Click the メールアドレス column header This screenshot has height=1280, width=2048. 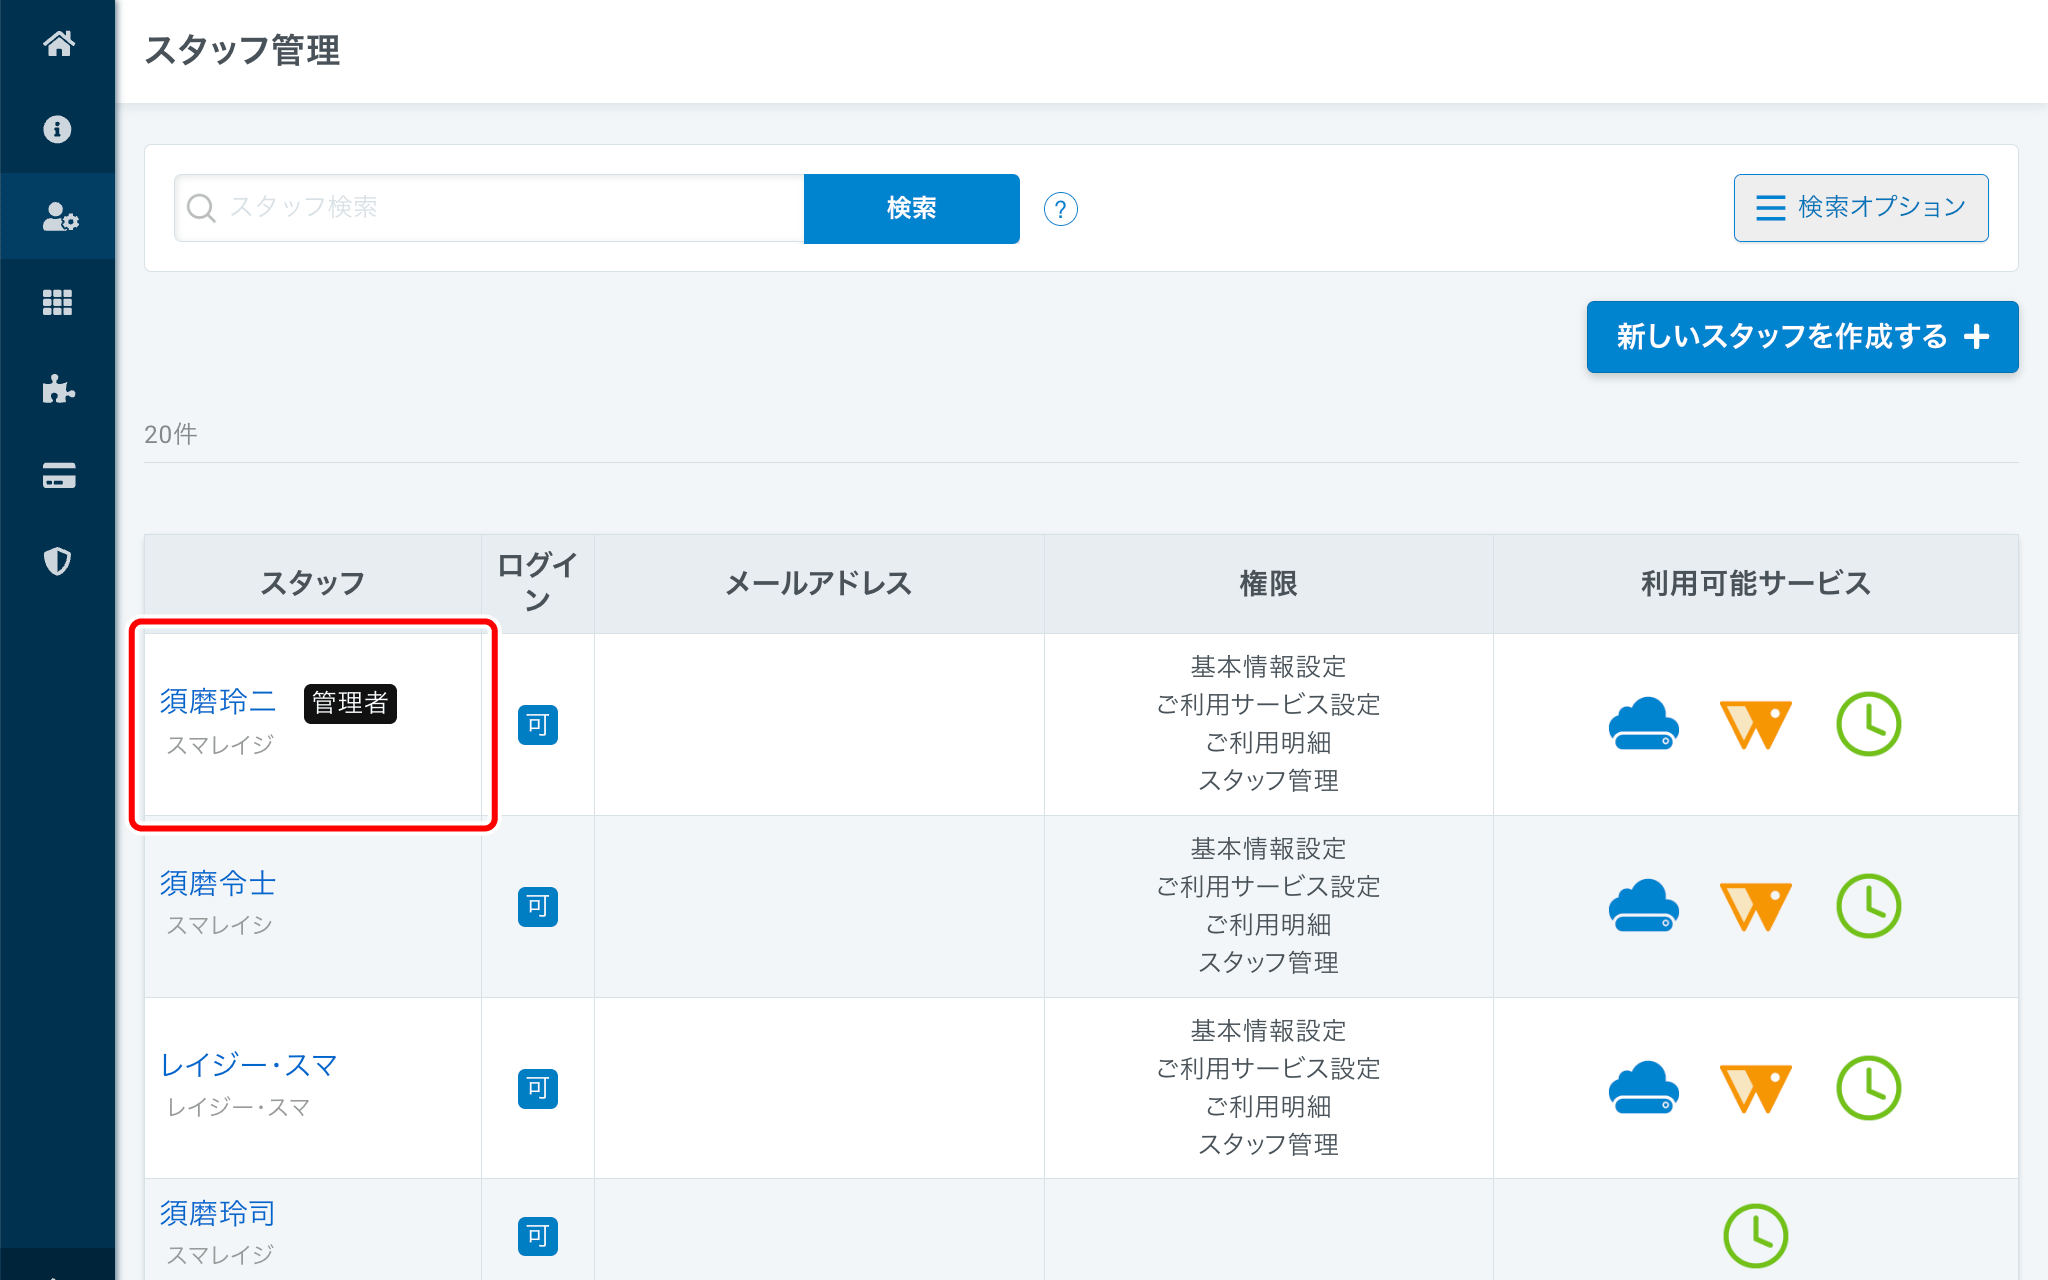click(819, 583)
